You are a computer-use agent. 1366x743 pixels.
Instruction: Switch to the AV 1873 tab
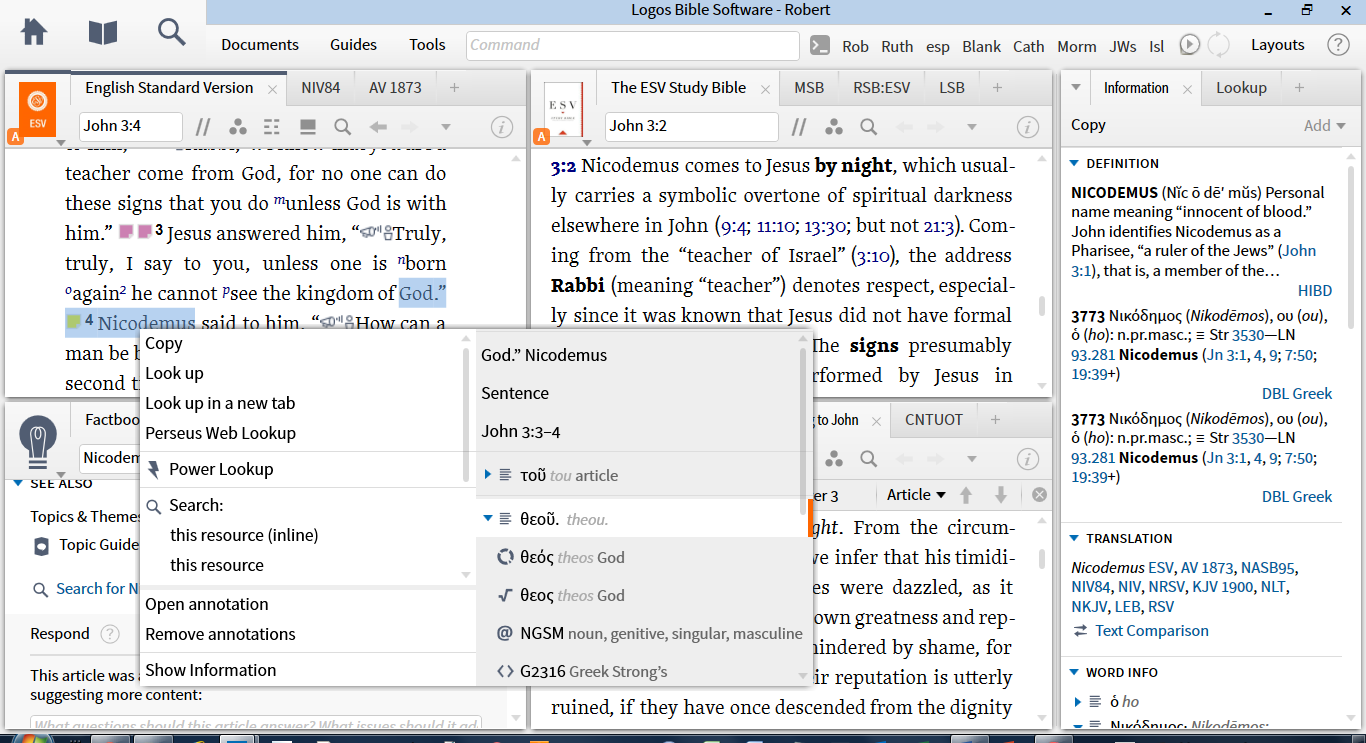pos(395,88)
